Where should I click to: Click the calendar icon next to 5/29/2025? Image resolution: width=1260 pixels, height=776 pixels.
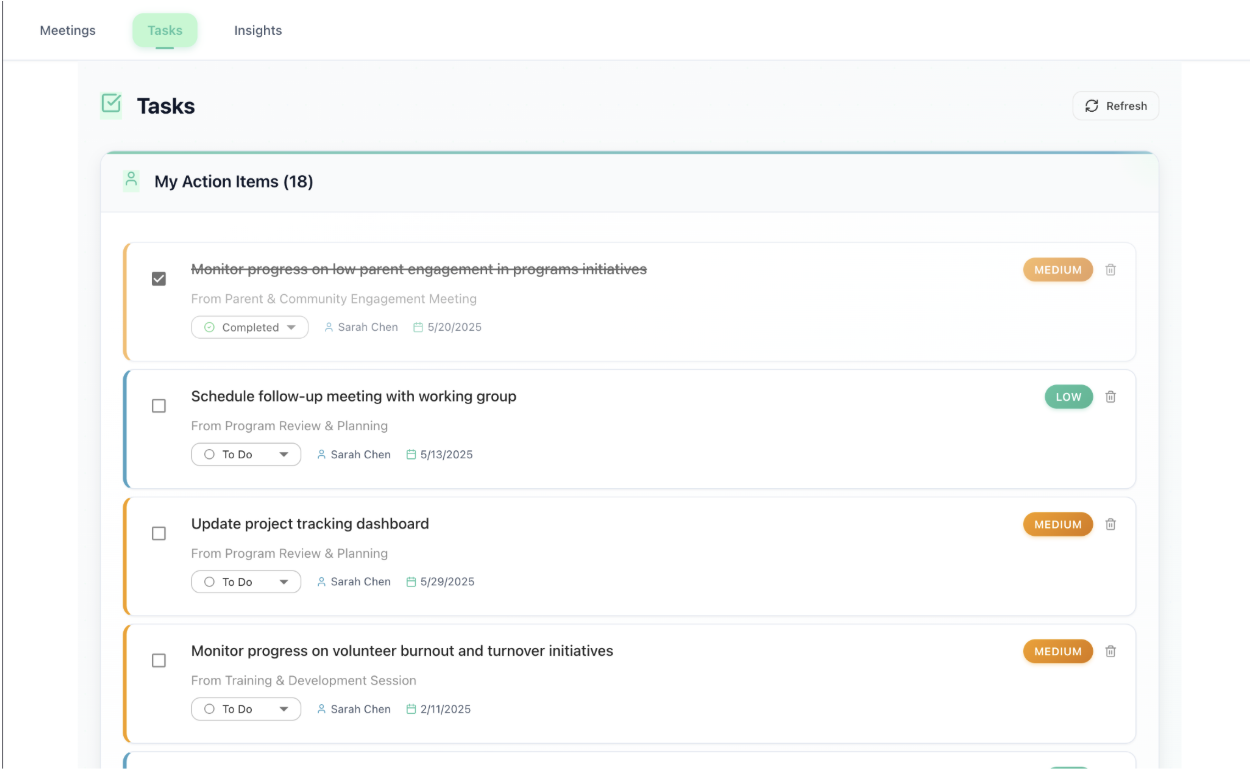pos(411,581)
